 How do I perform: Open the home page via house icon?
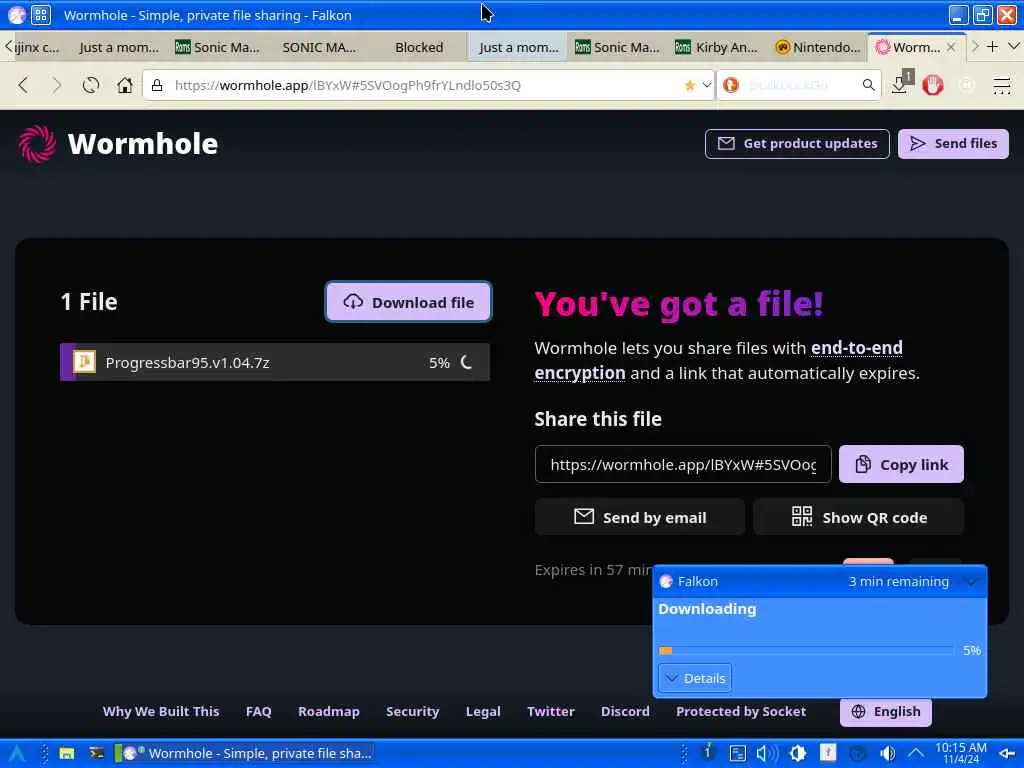125,85
